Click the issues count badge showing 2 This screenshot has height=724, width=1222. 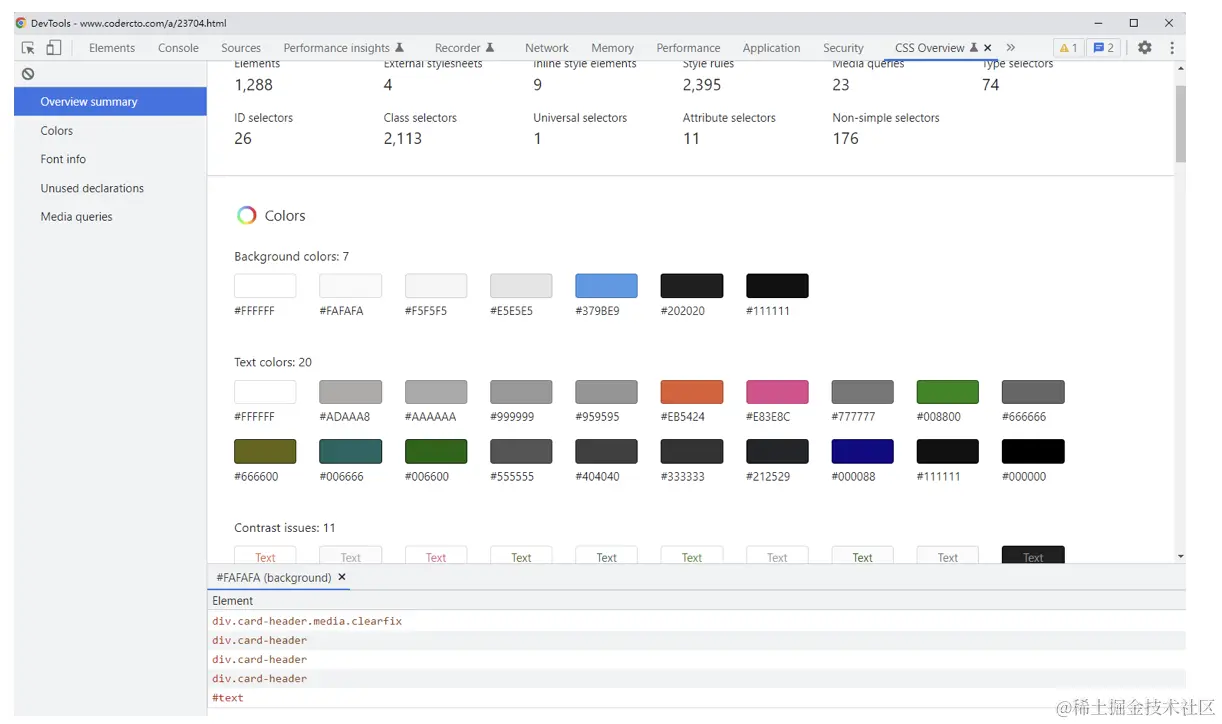pos(1103,47)
